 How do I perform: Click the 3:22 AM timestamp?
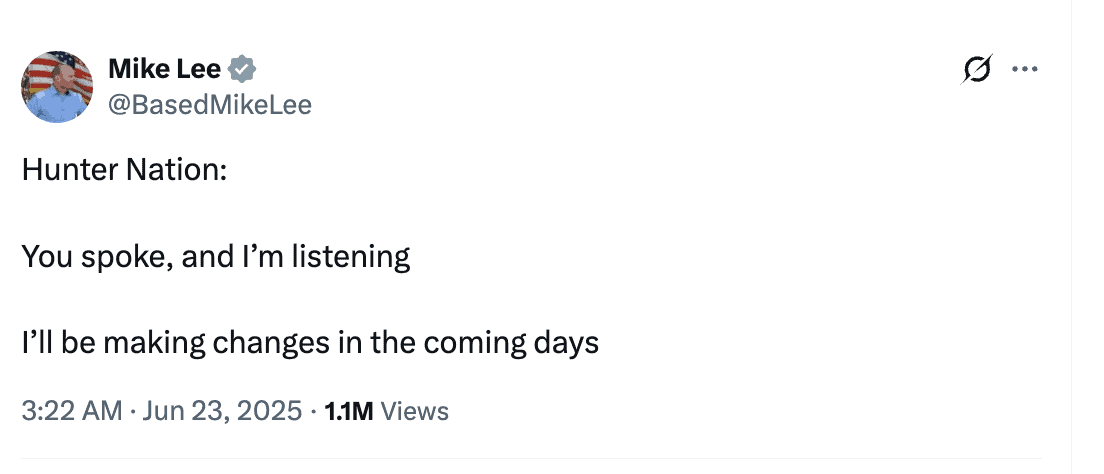coord(71,411)
